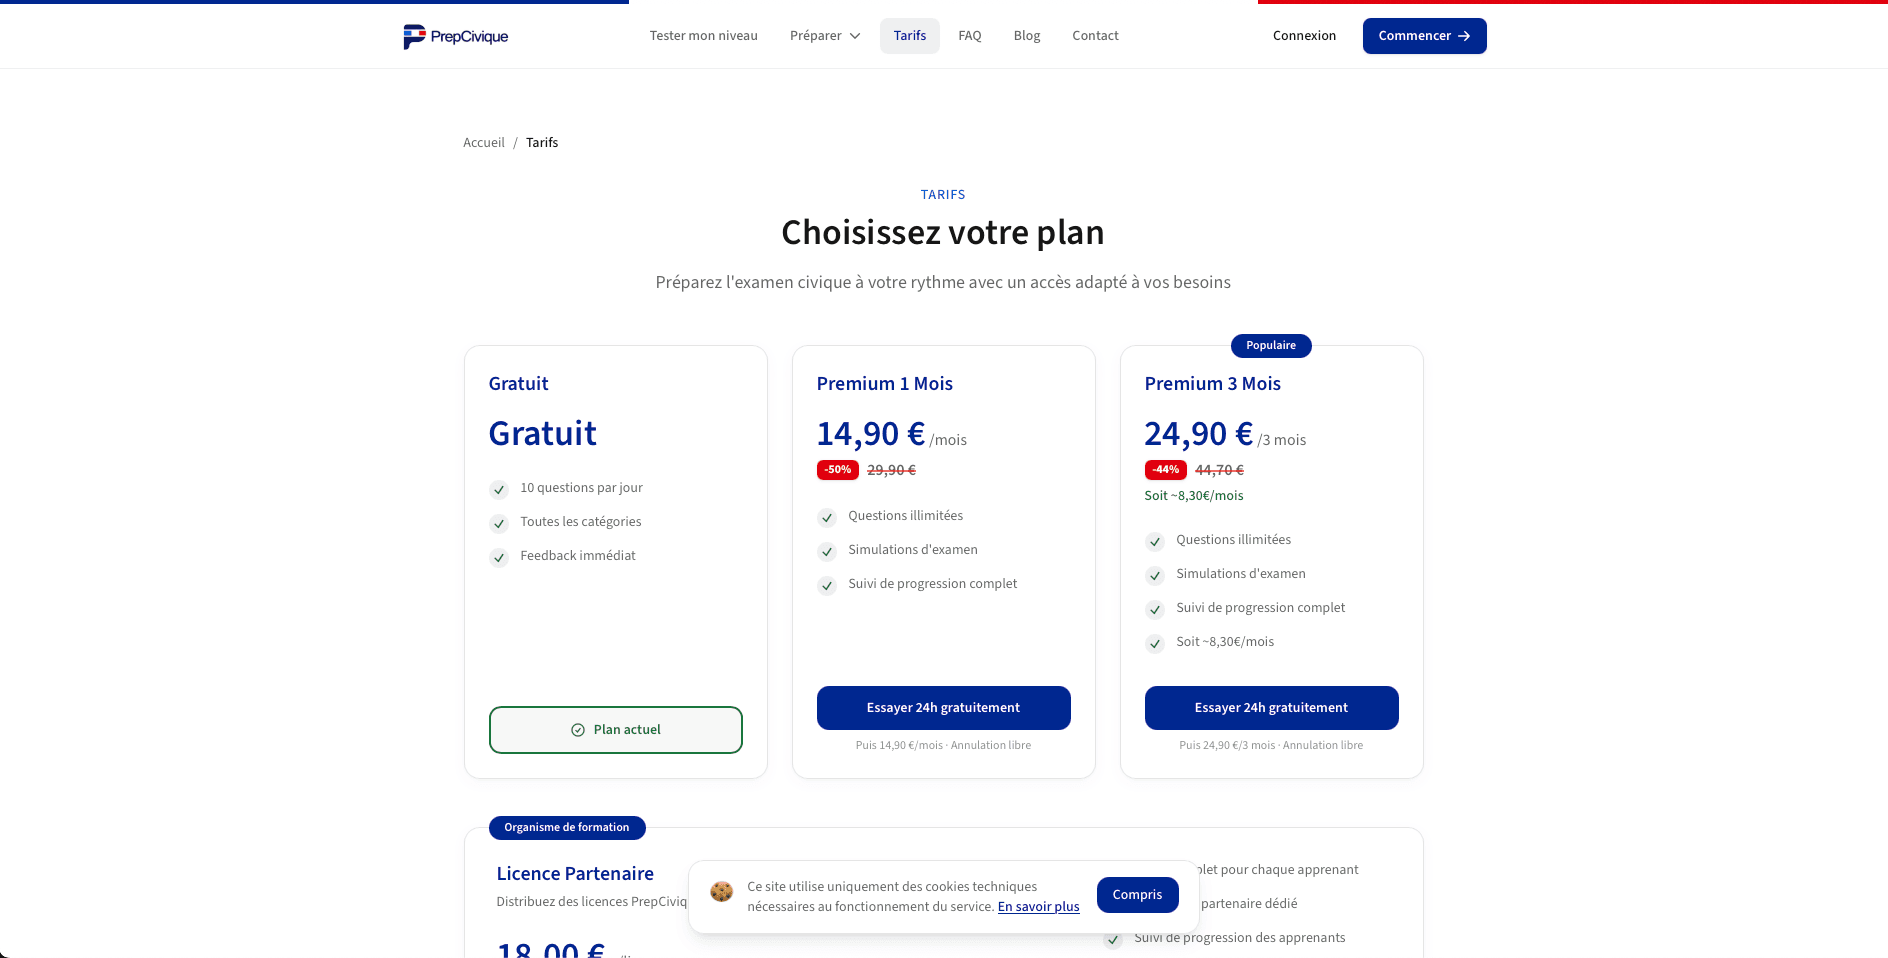This screenshot has width=1888, height=958.
Task: Click the Populaire badge on Premium 3 Mois
Action: click(1271, 346)
